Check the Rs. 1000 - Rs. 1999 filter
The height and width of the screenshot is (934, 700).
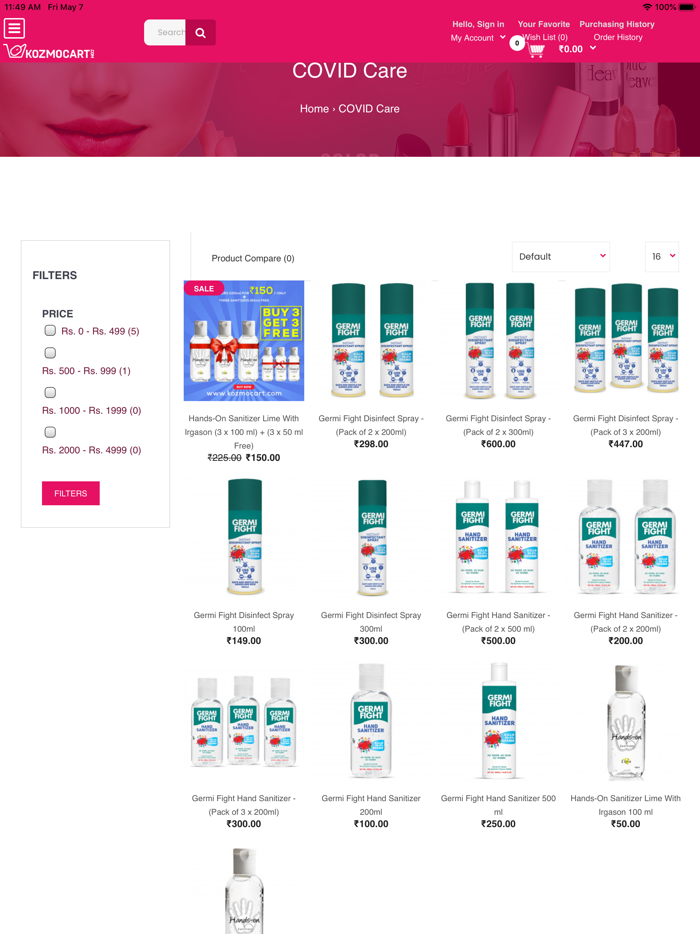coord(50,393)
